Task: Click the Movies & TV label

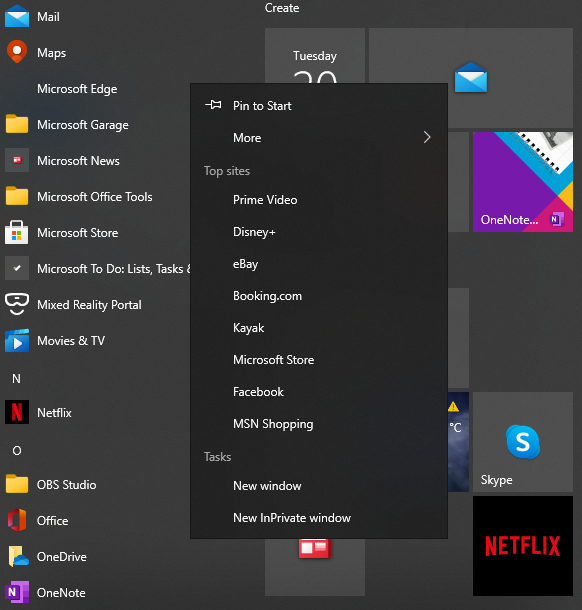Action: click(71, 341)
